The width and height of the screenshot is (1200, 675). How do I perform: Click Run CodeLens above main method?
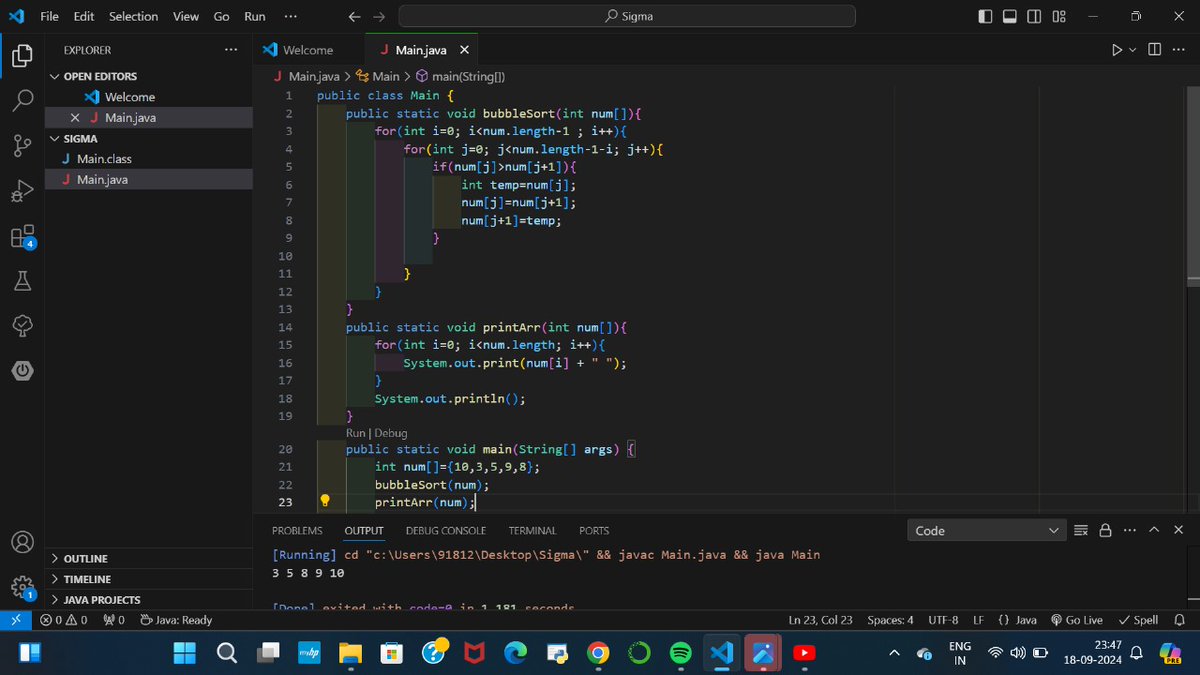(x=356, y=433)
